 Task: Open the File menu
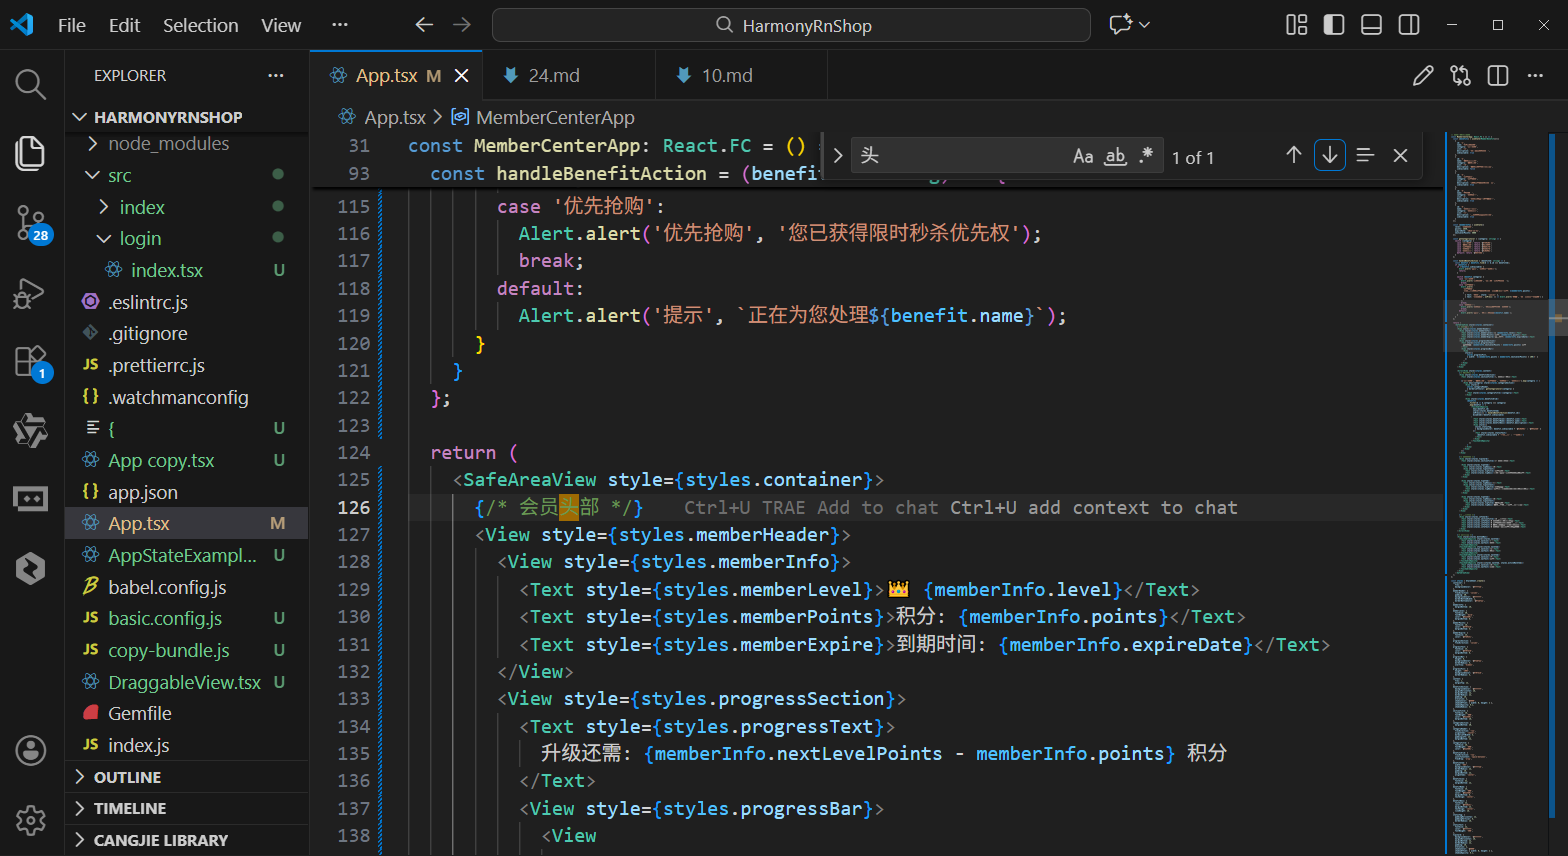[x=72, y=25]
